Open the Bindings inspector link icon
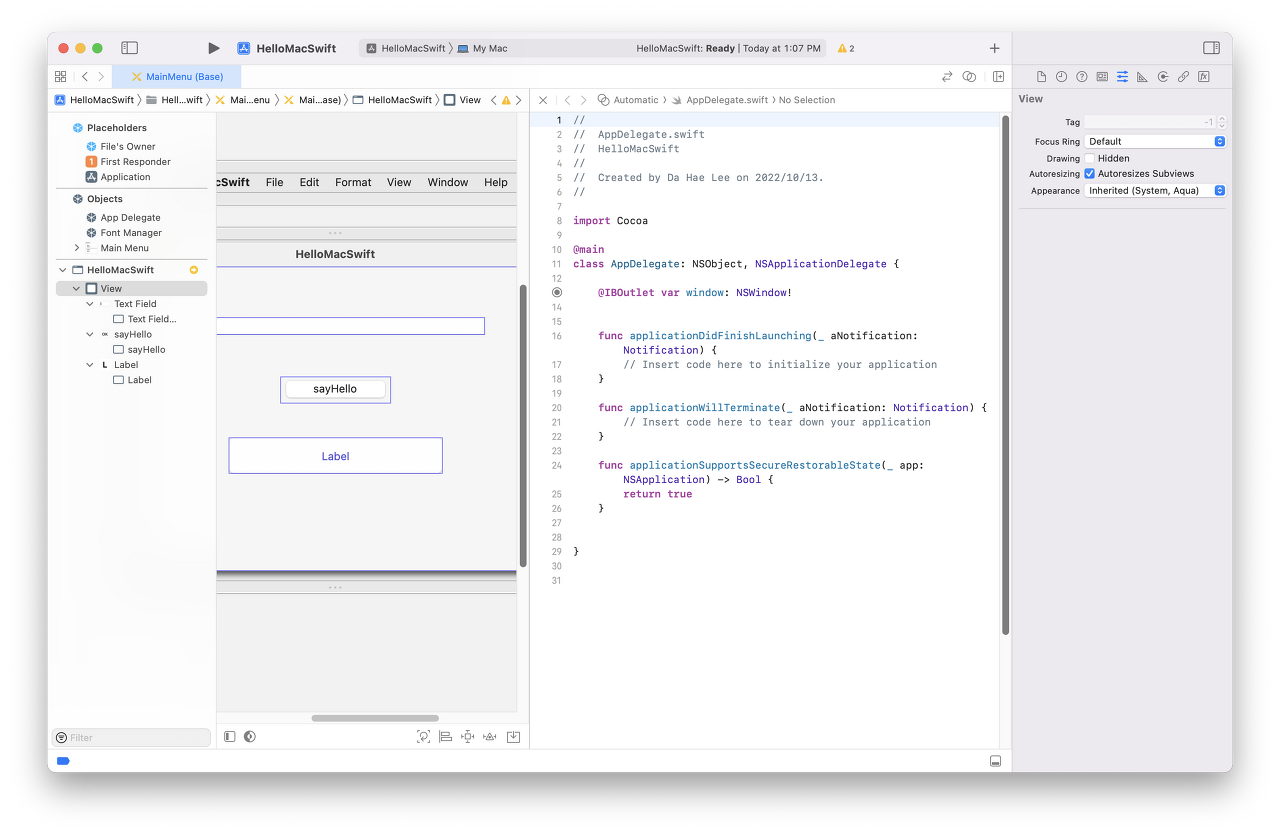The width and height of the screenshot is (1280, 835). (1183, 76)
